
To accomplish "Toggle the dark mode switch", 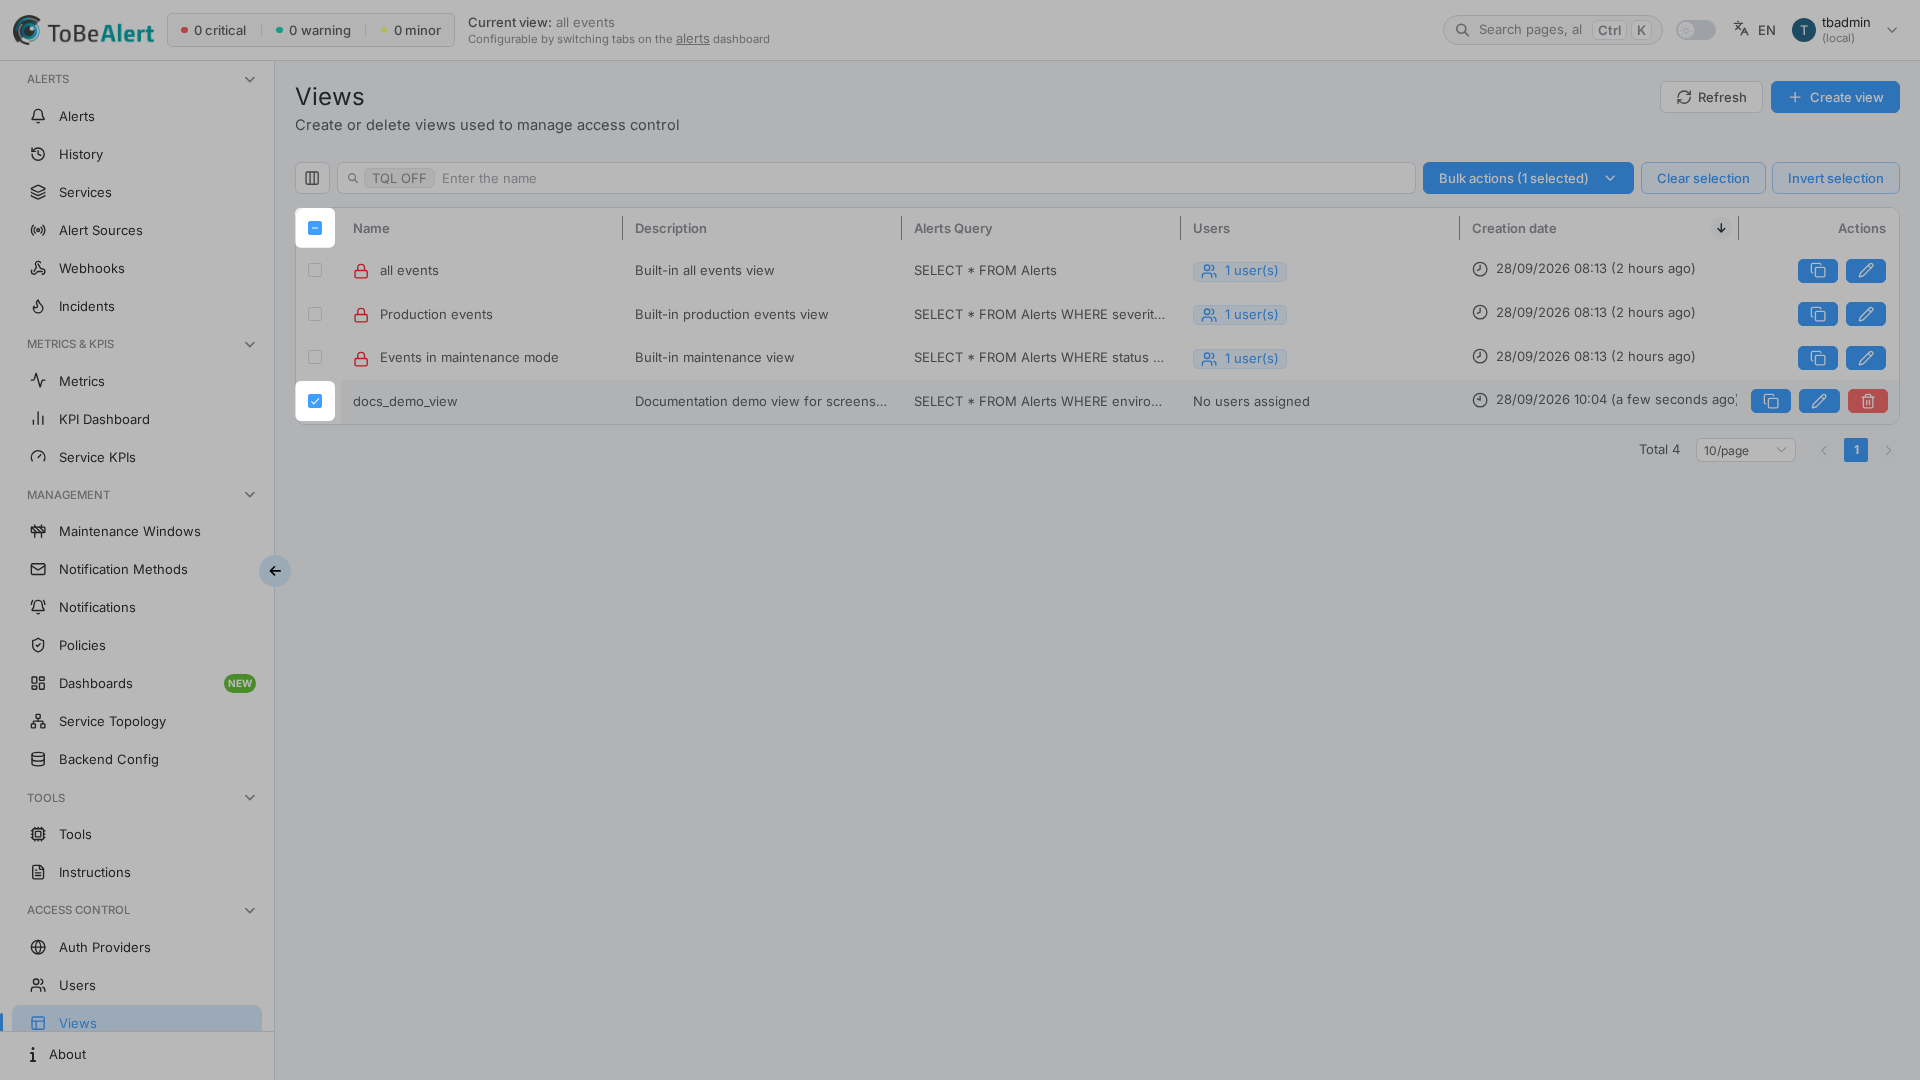I will (x=1695, y=30).
